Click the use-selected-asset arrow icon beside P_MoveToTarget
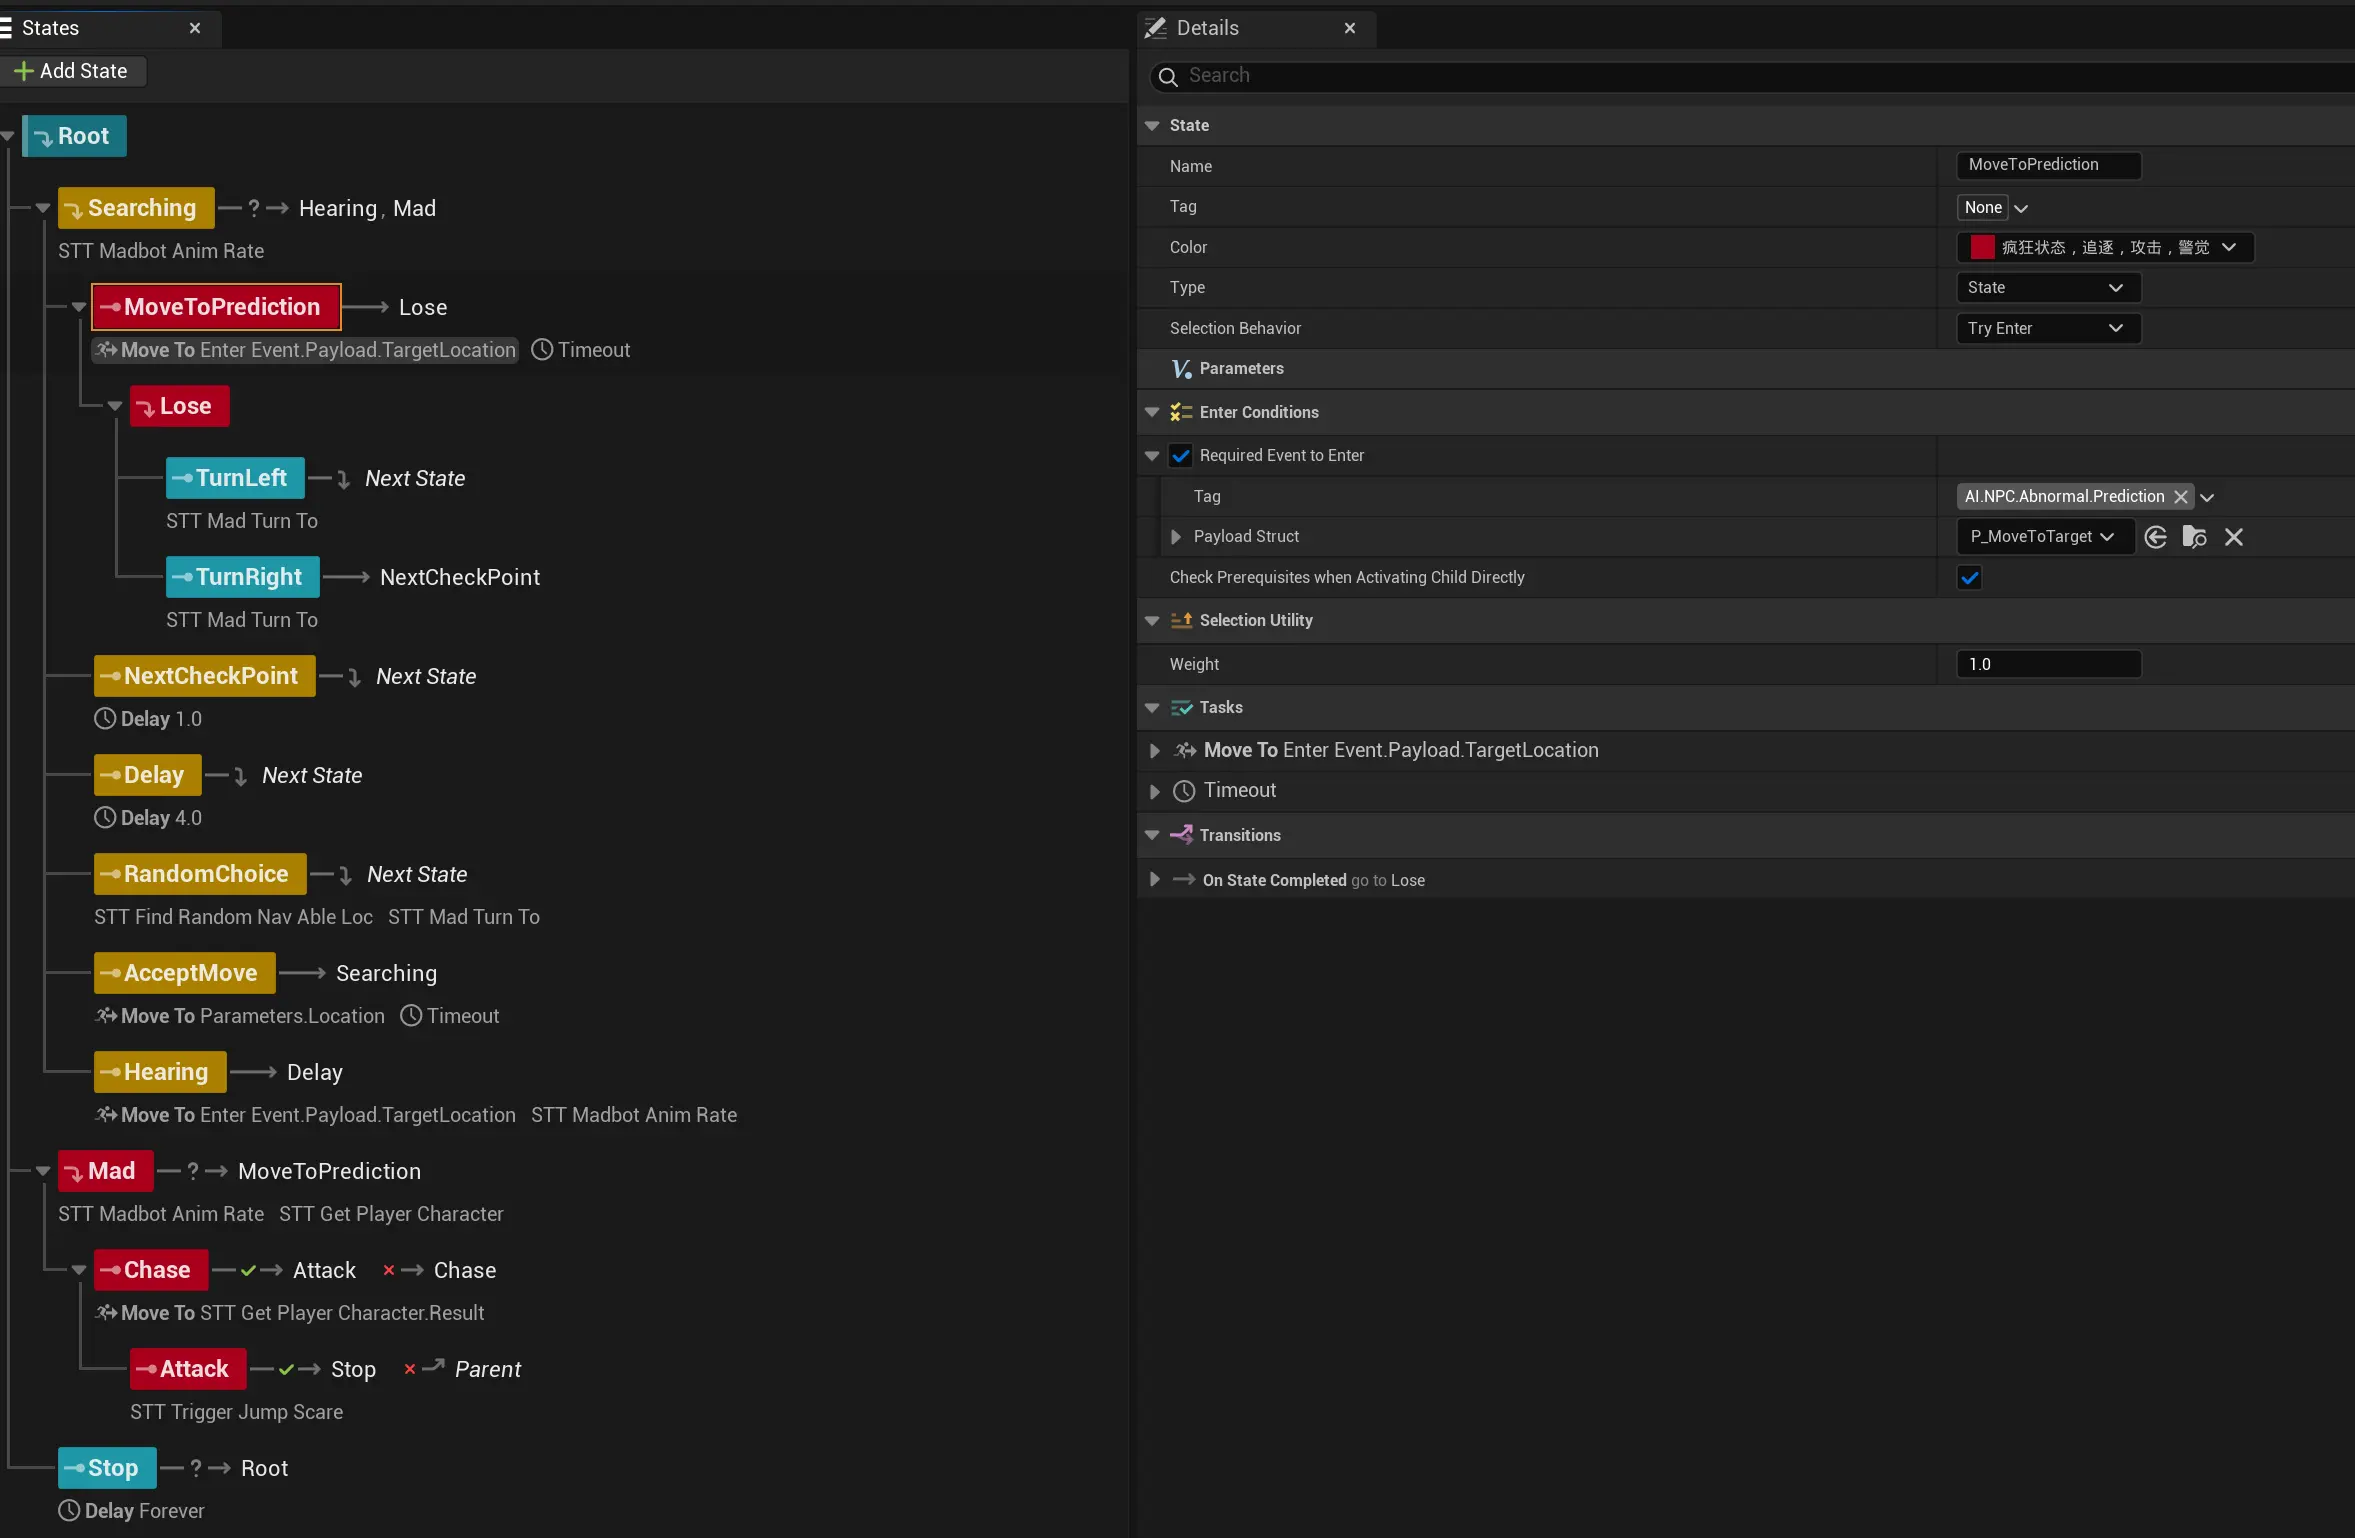Screen dimensions: 2355x1538 point(2155,537)
